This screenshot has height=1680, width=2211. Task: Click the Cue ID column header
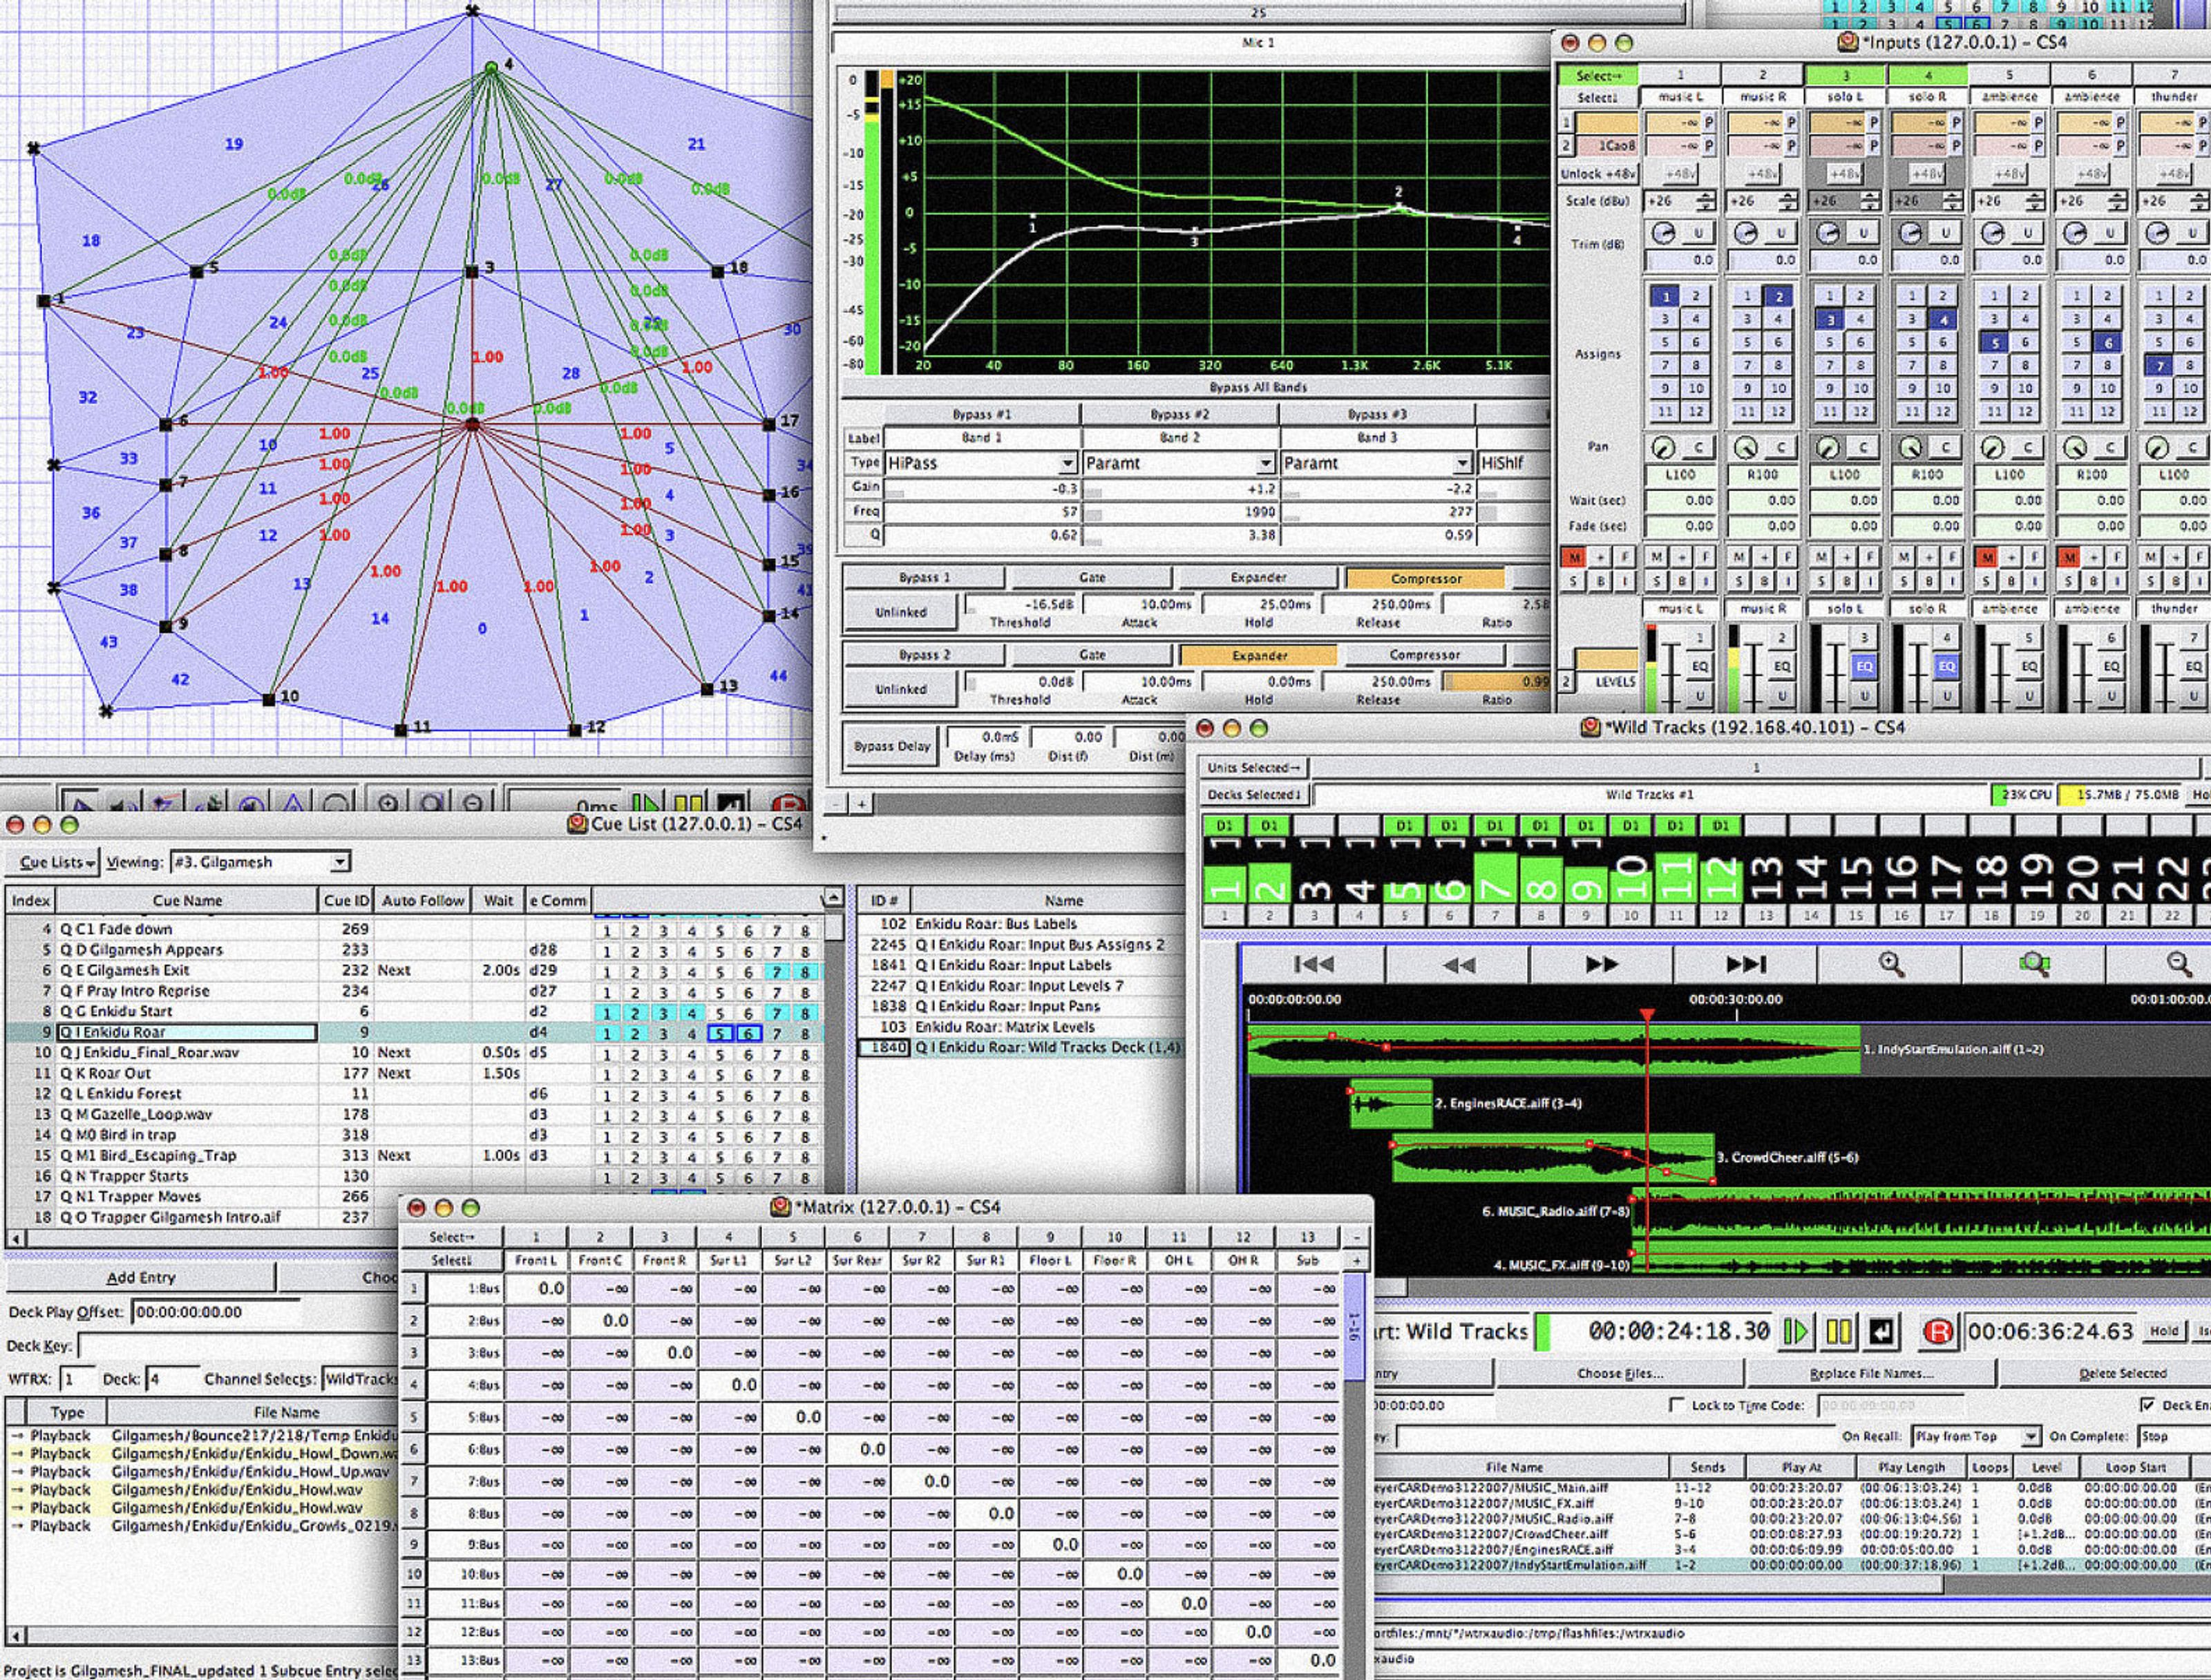click(346, 900)
